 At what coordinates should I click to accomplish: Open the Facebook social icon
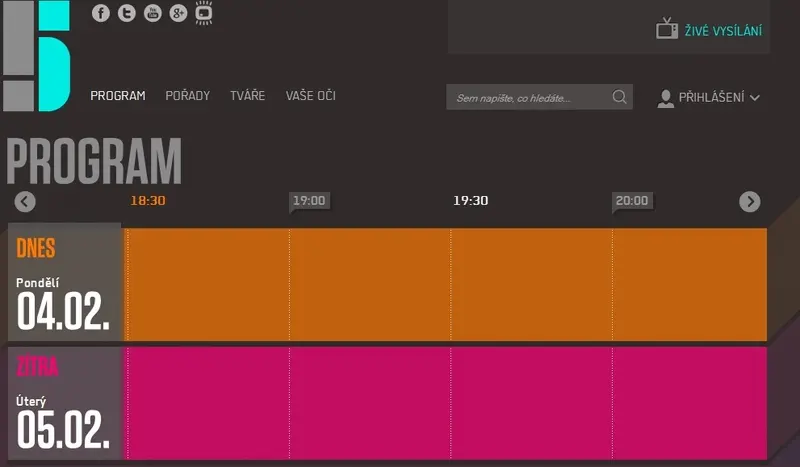tap(101, 13)
